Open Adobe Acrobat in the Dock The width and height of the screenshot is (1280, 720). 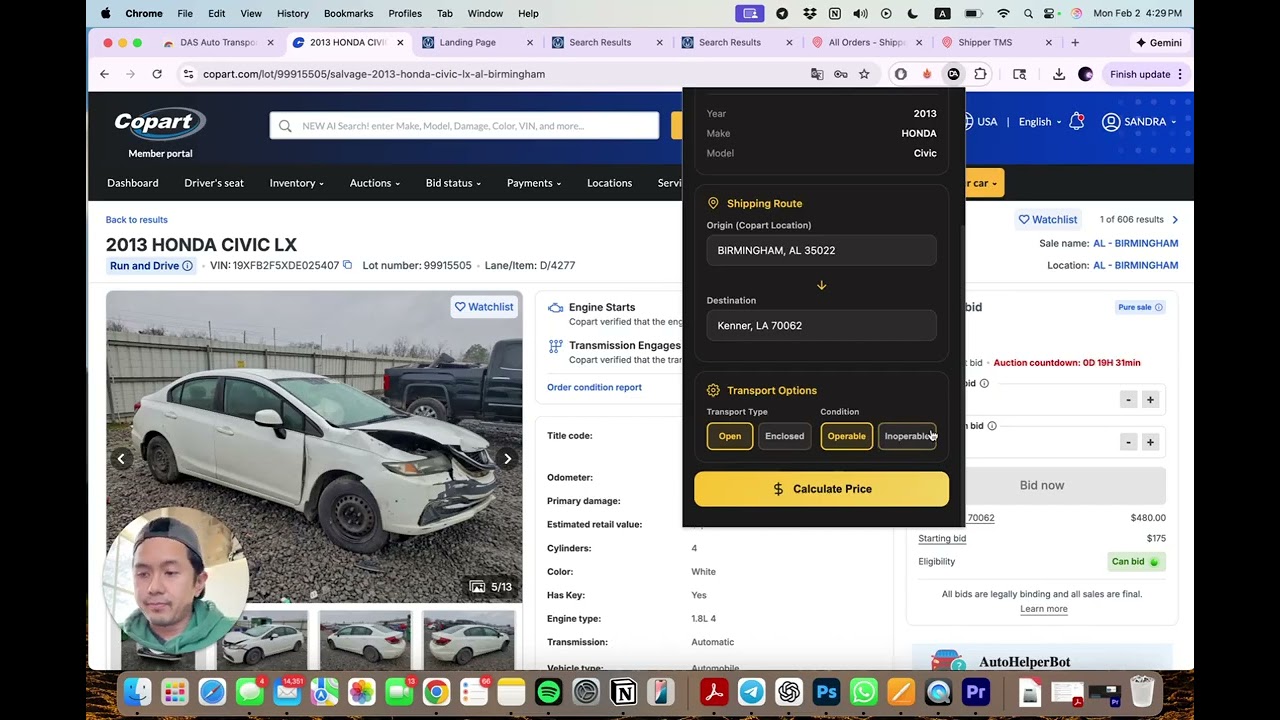713,692
